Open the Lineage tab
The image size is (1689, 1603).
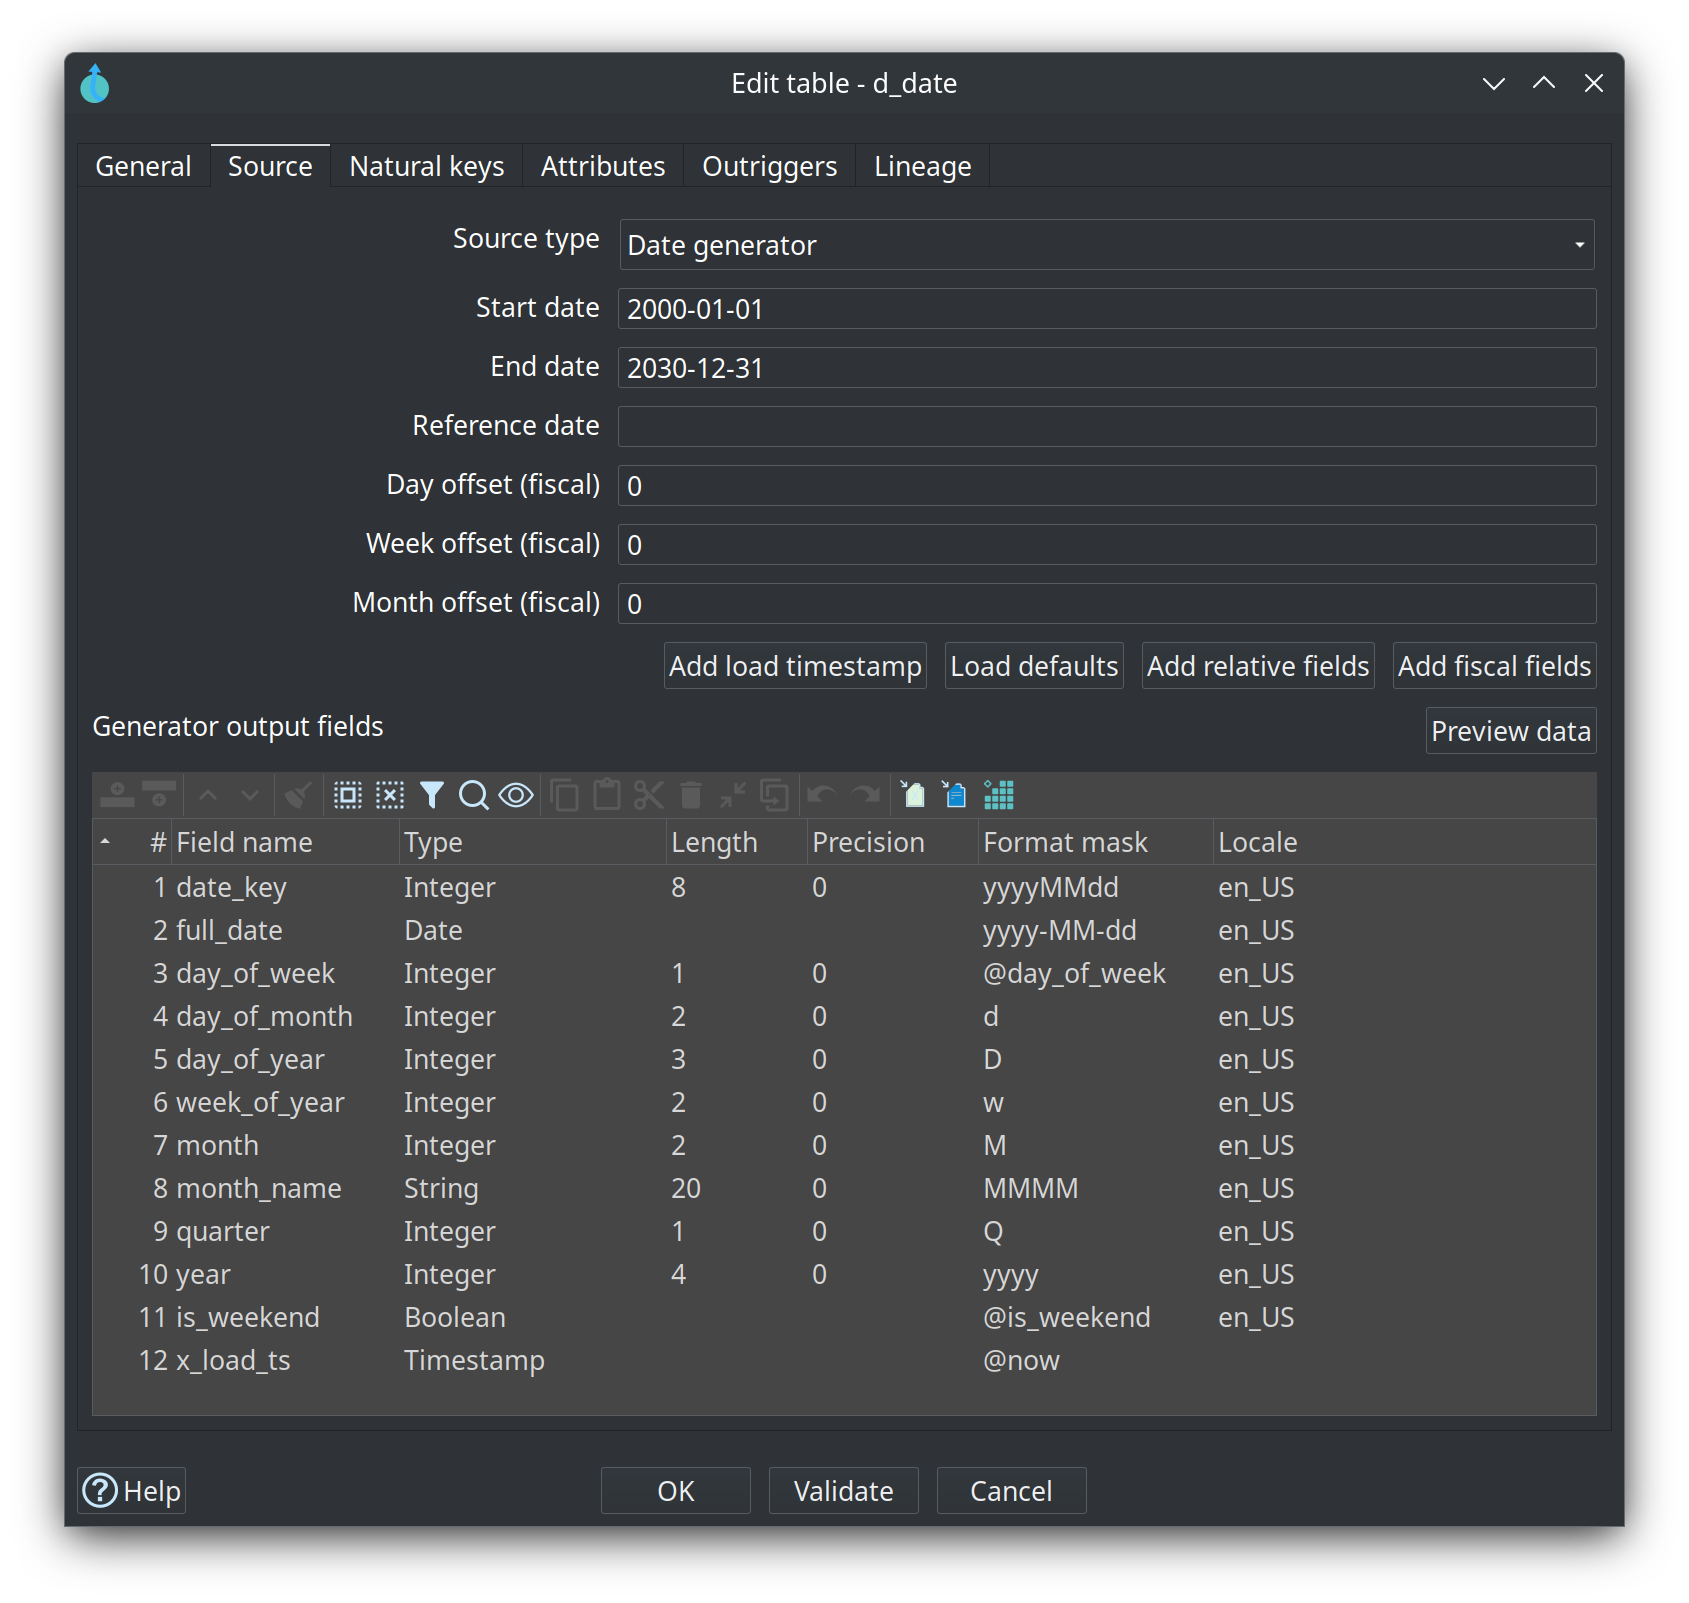click(923, 166)
